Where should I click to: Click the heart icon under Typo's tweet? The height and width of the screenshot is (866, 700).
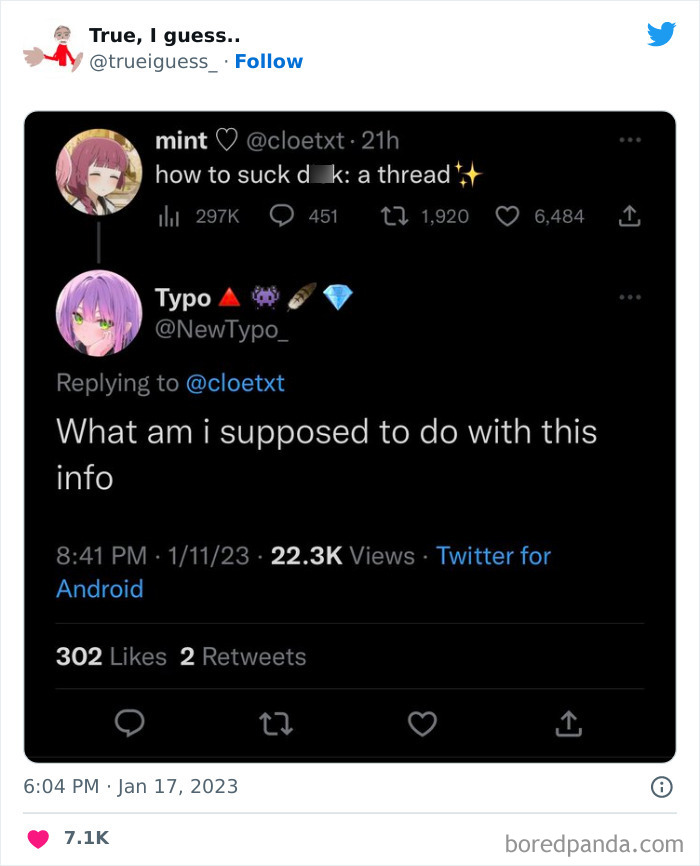422,723
